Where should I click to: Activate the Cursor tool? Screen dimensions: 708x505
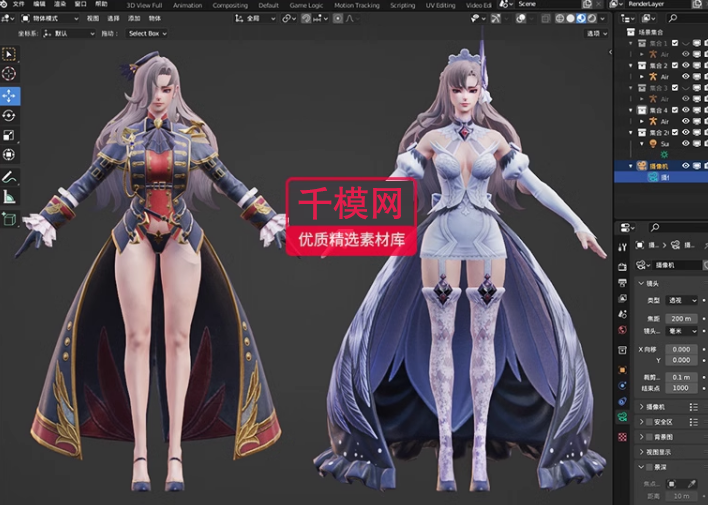(9, 74)
